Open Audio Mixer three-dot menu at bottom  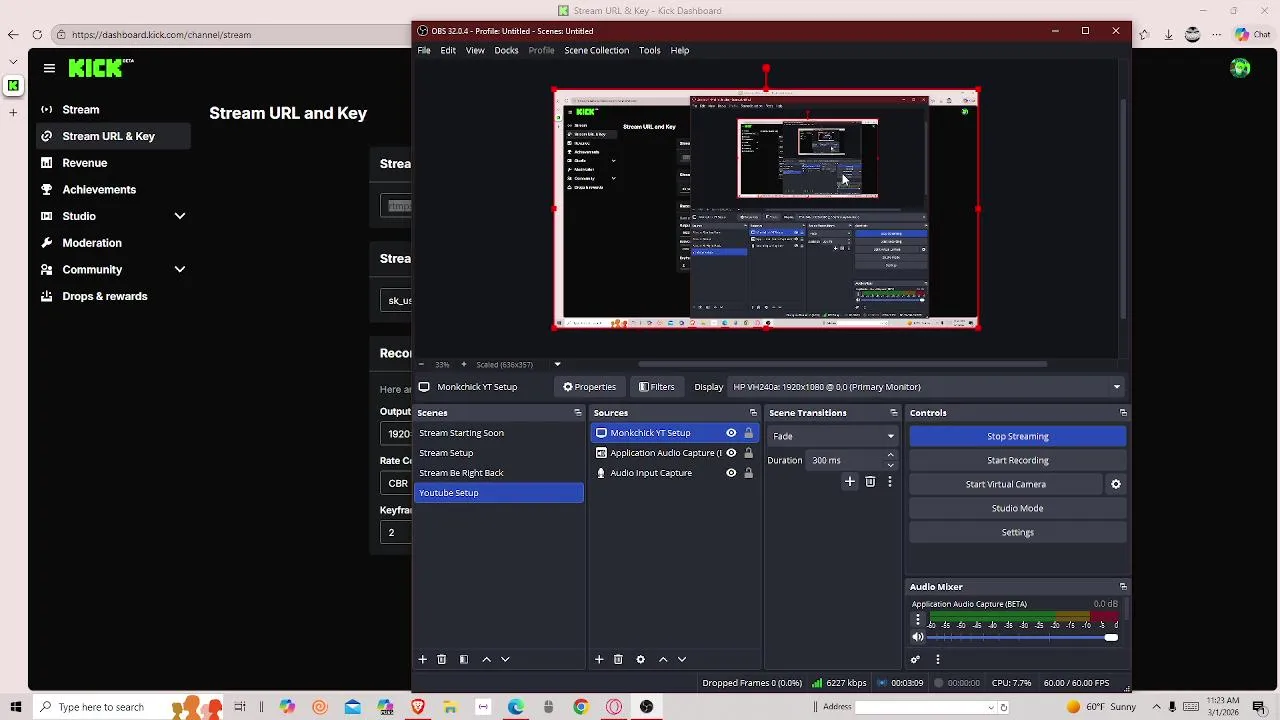937,660
